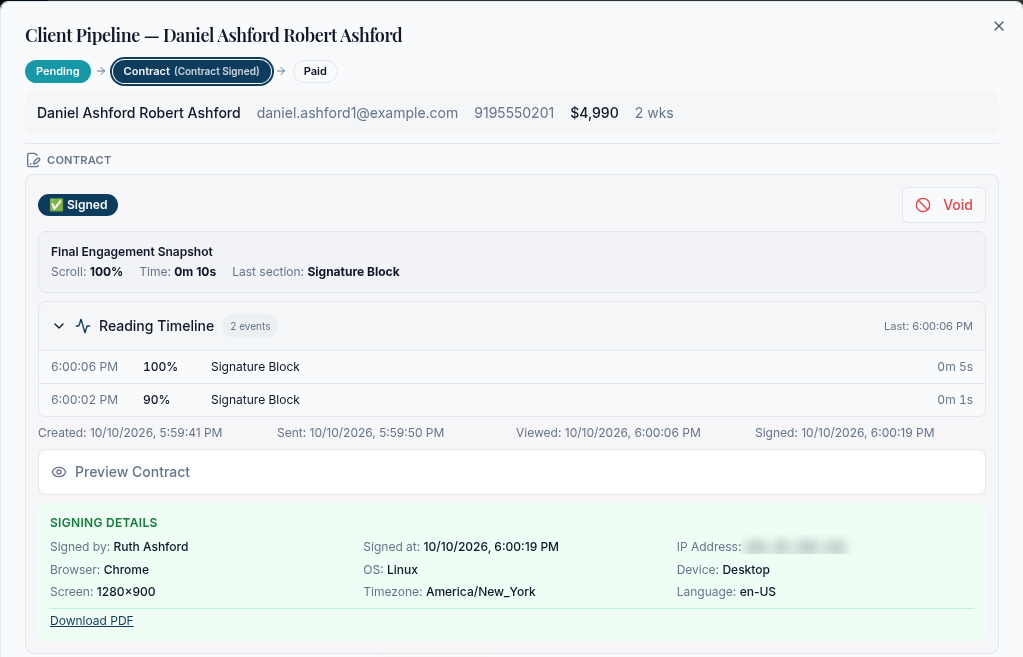Click the Void prohibition icon
Screen dimensions: 1023x657
tap(923, 205)
